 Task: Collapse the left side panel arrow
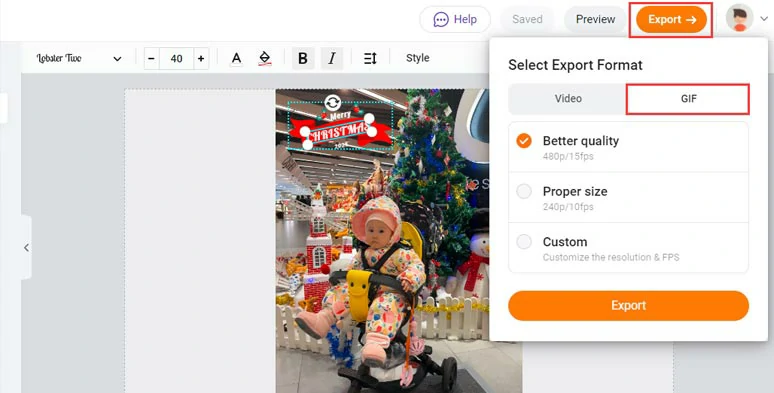point(26,247)
